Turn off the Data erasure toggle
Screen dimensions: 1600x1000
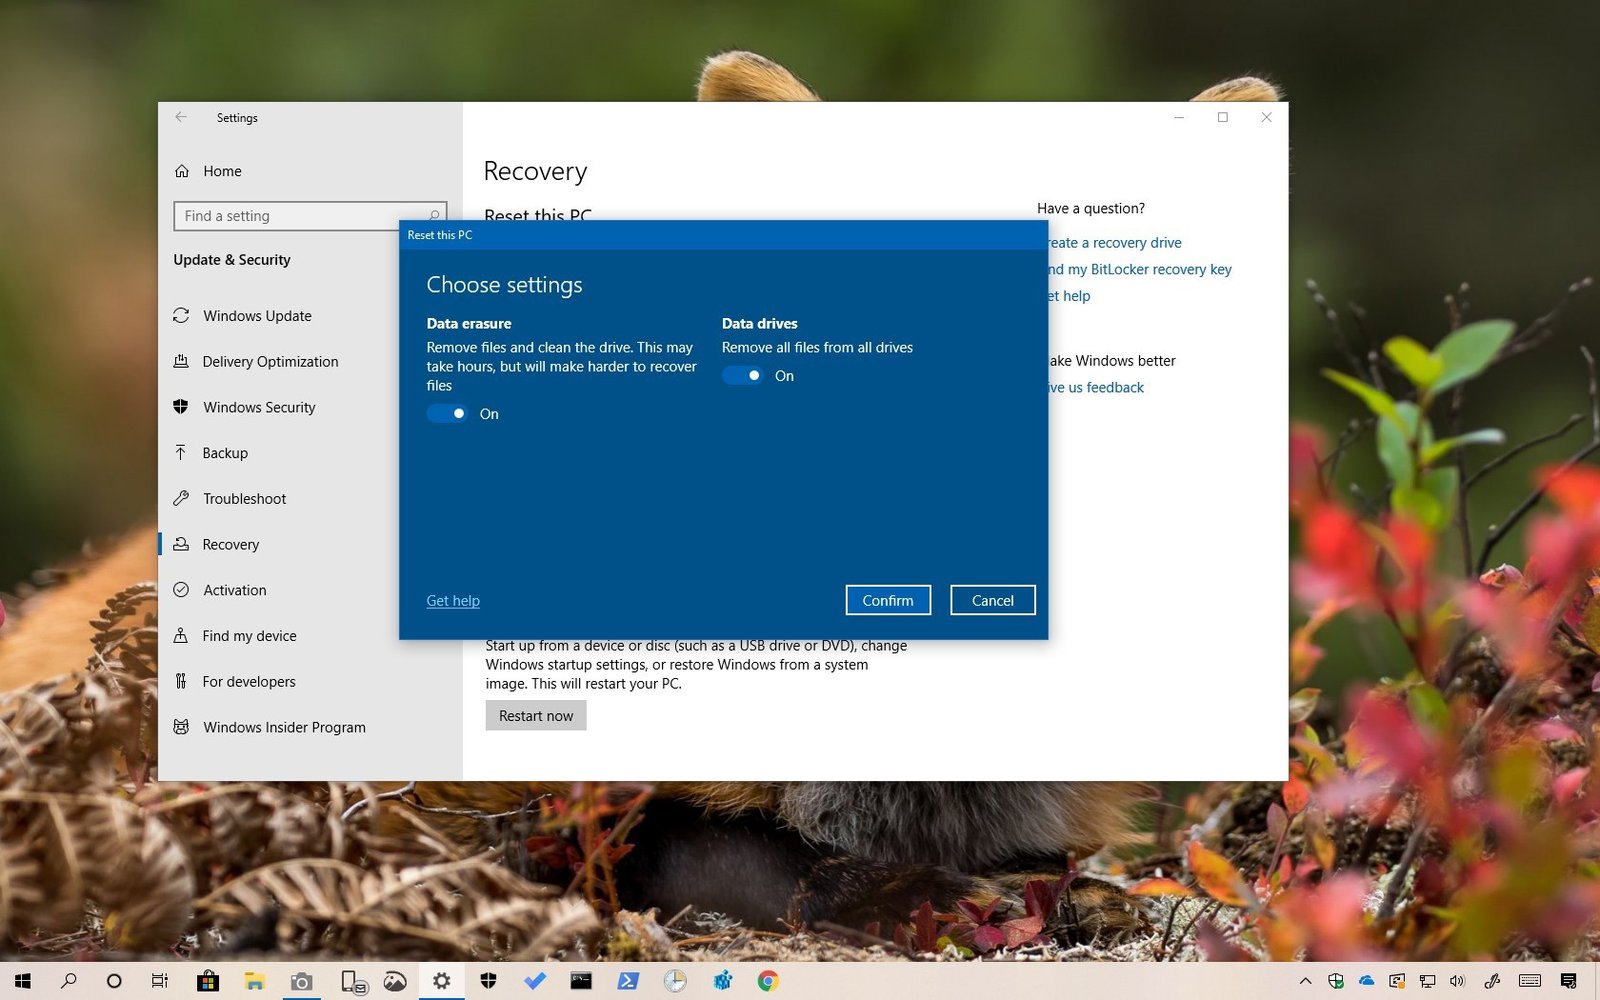(x=447, y=414)
